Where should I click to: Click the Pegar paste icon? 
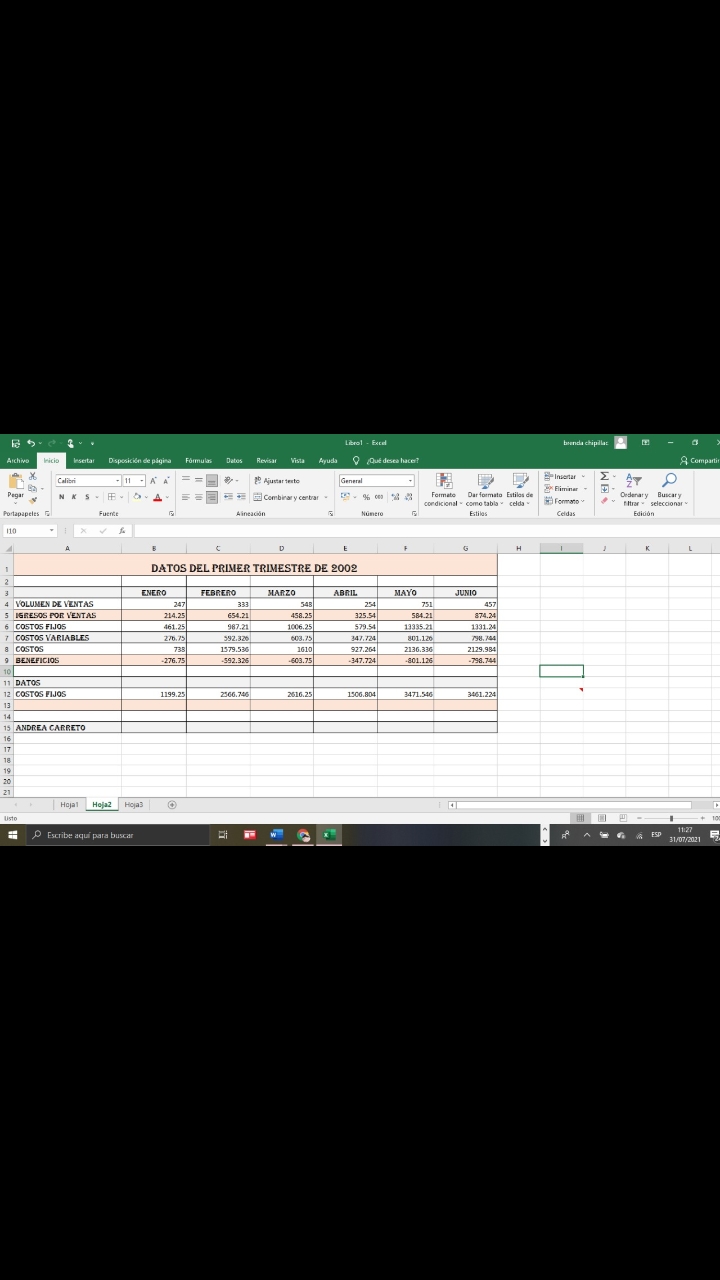tap(16, 483)
